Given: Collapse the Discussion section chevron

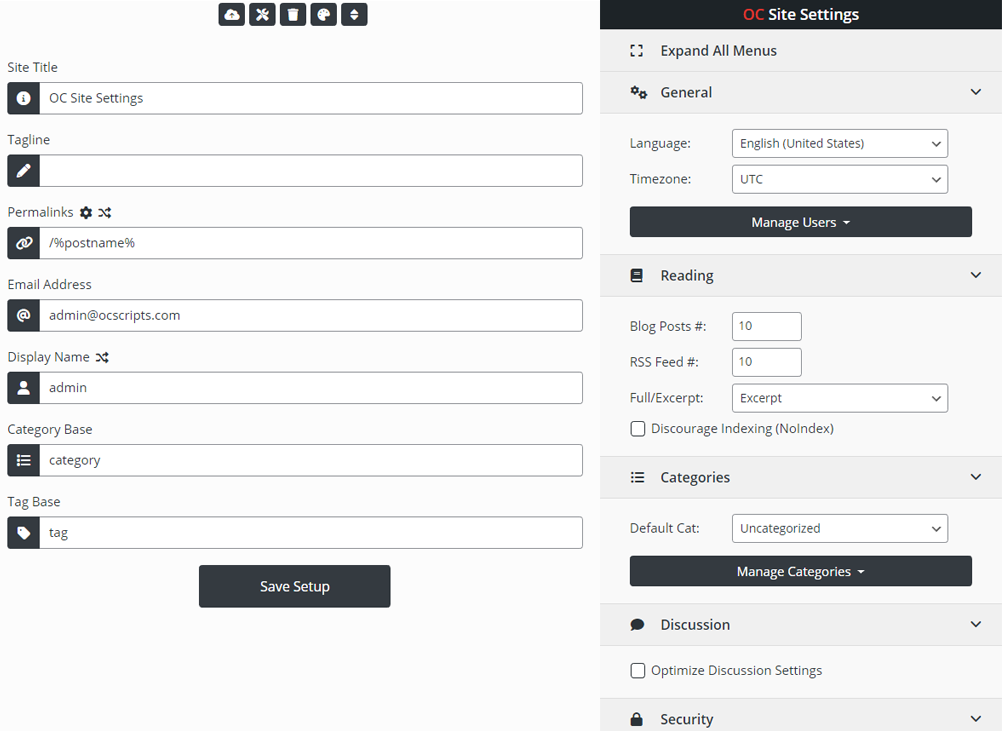Looking at the screenshot, I should point(976,624).
